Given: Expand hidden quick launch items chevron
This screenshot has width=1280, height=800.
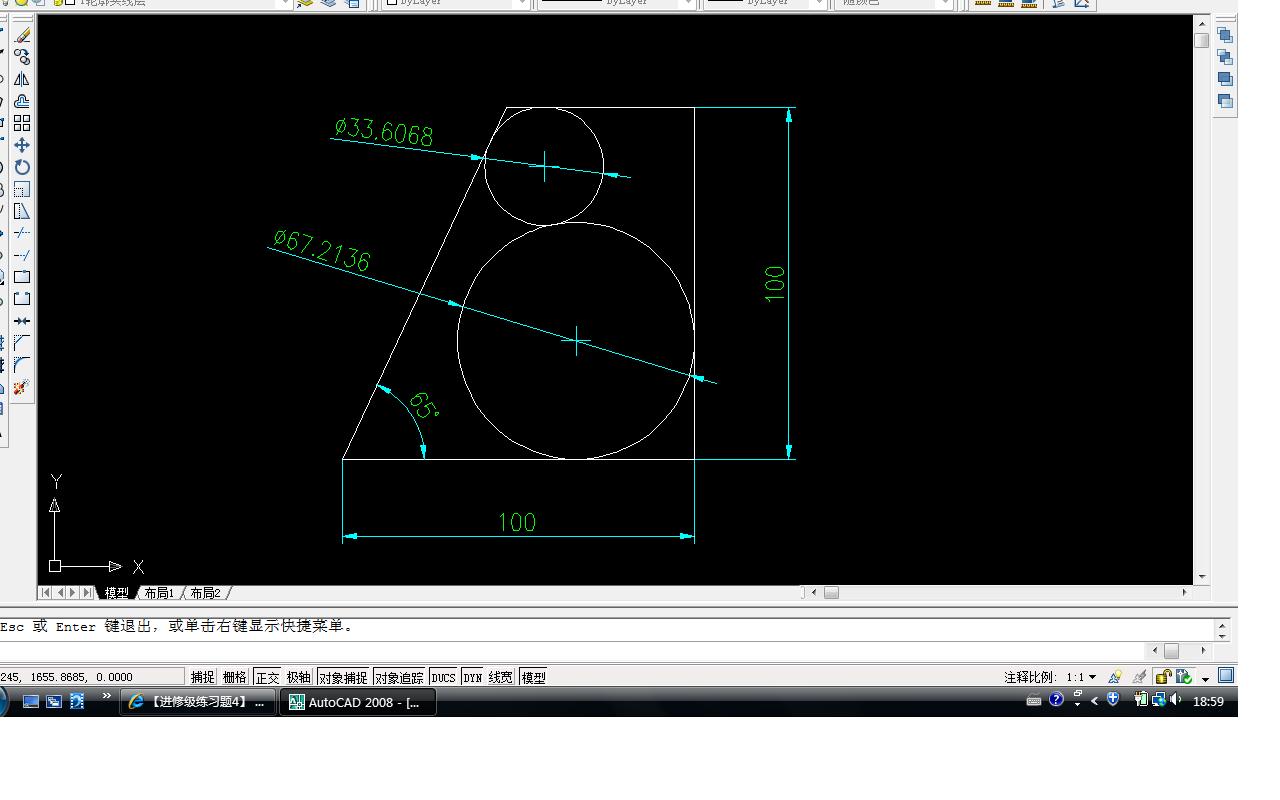Looking at the screenshot, I should click(x=106, y=696).
